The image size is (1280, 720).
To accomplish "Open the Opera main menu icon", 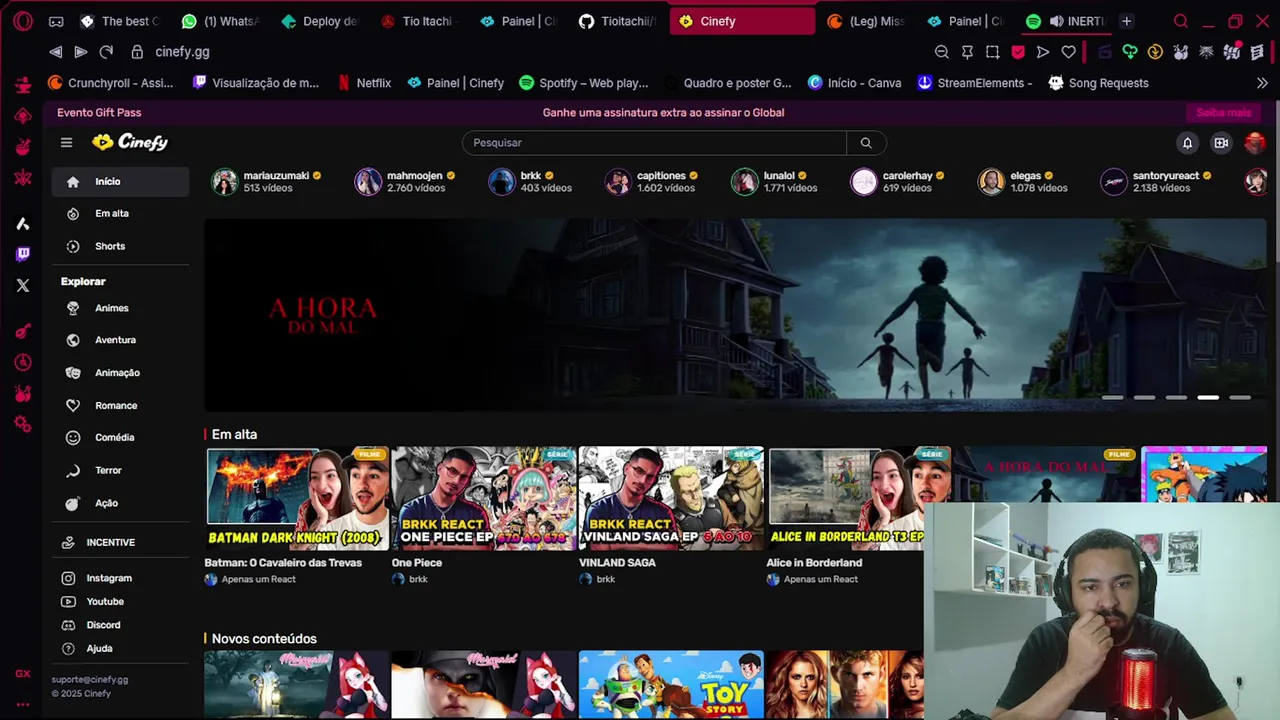I will tap(23, 21).
